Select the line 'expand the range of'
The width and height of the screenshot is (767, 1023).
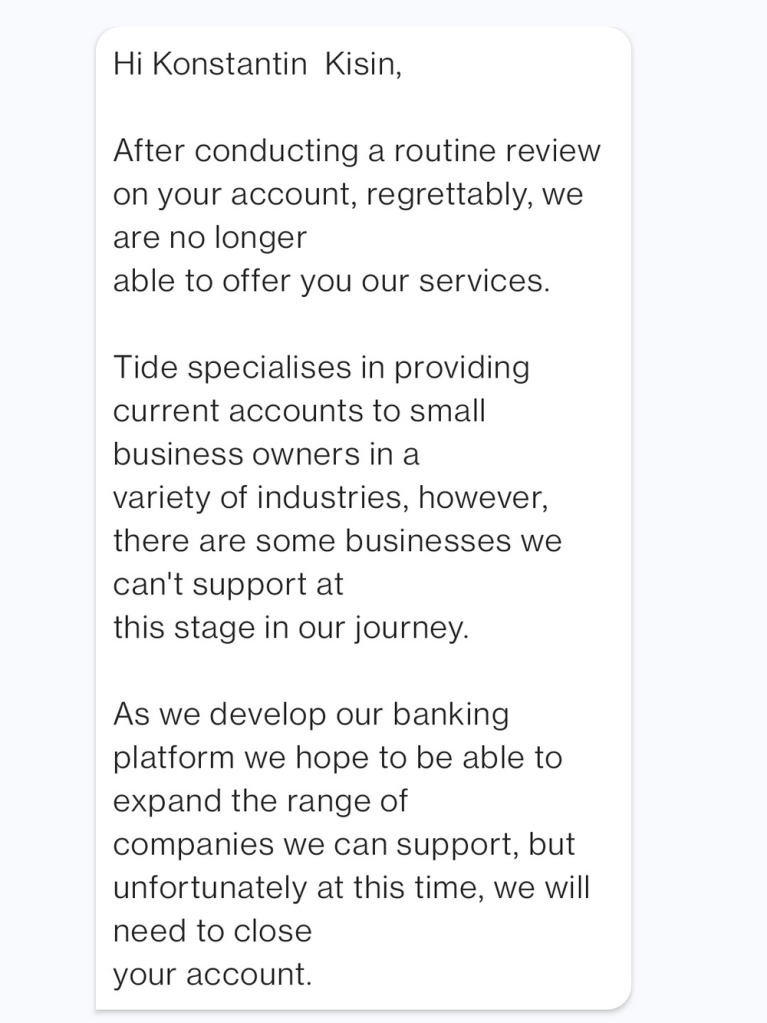click(260, 801)
